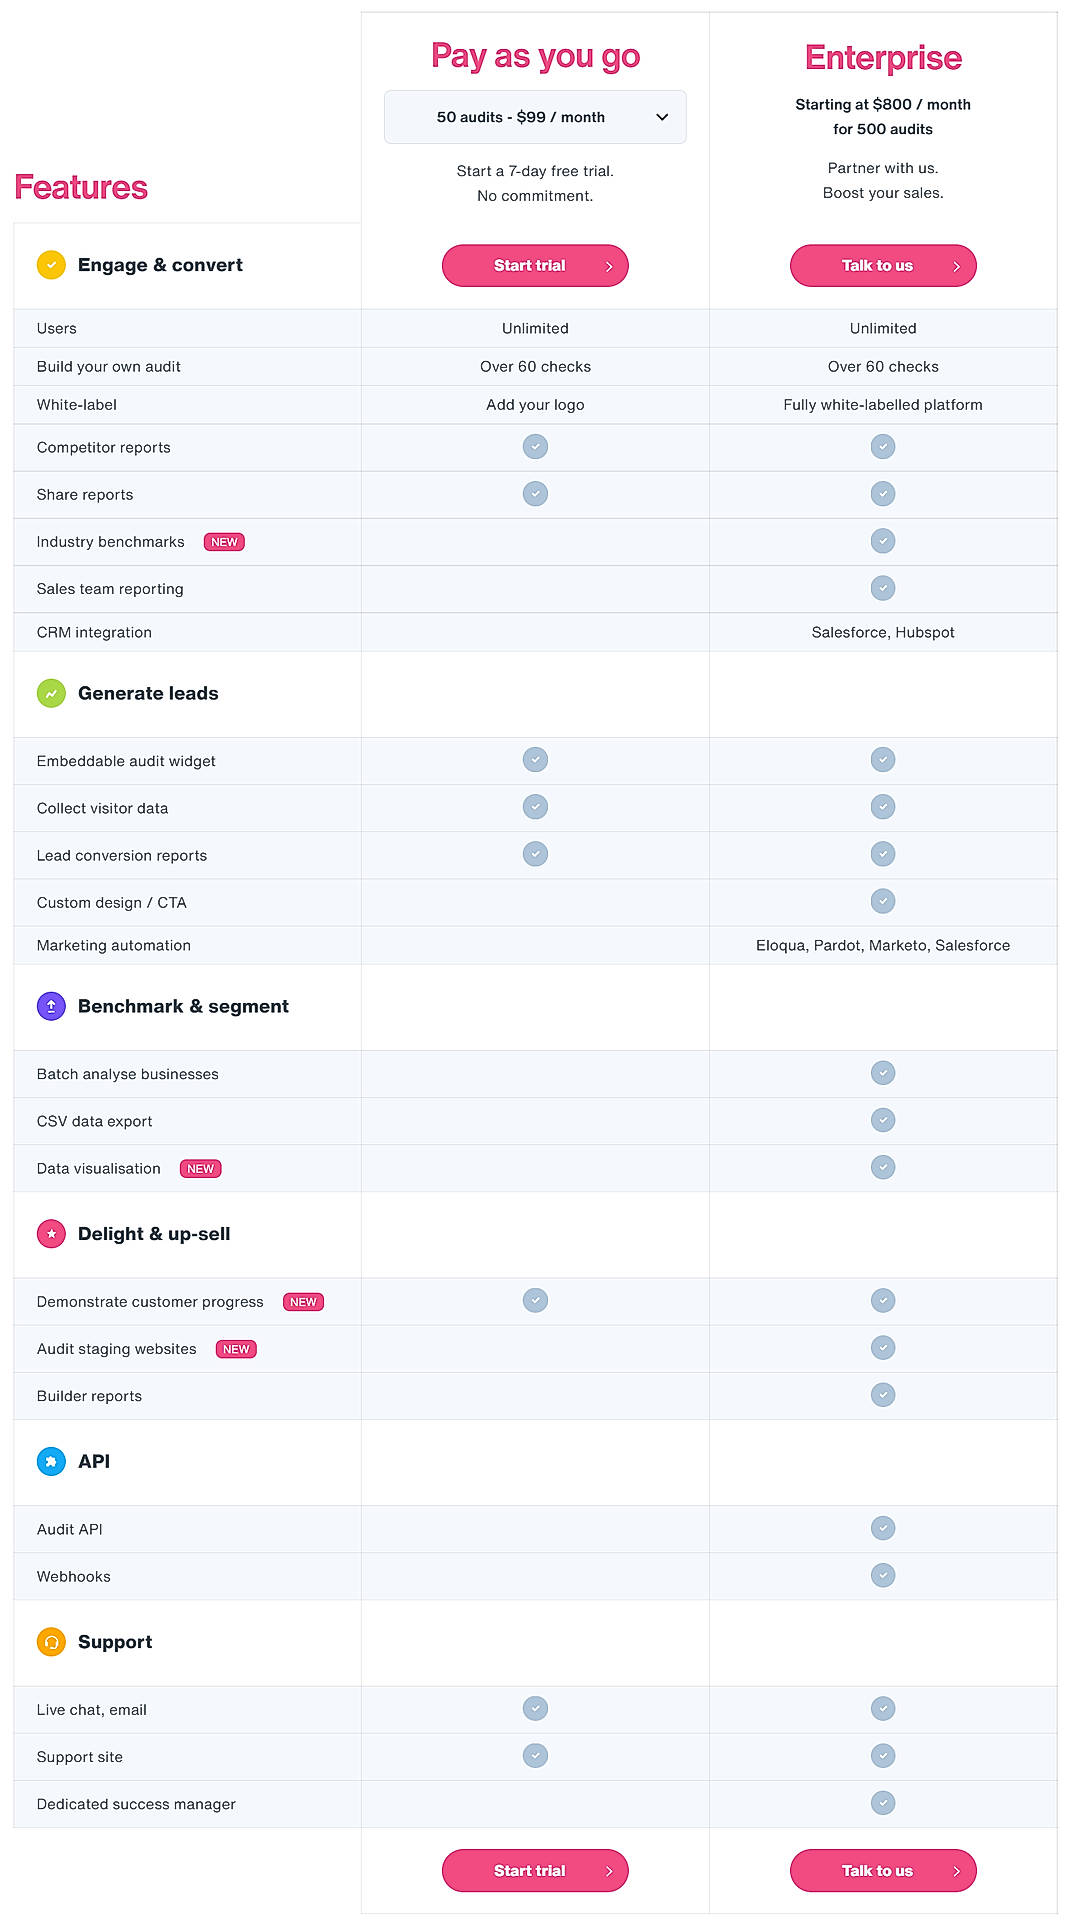Click the green Generate leads section icon

pos(50,692)
